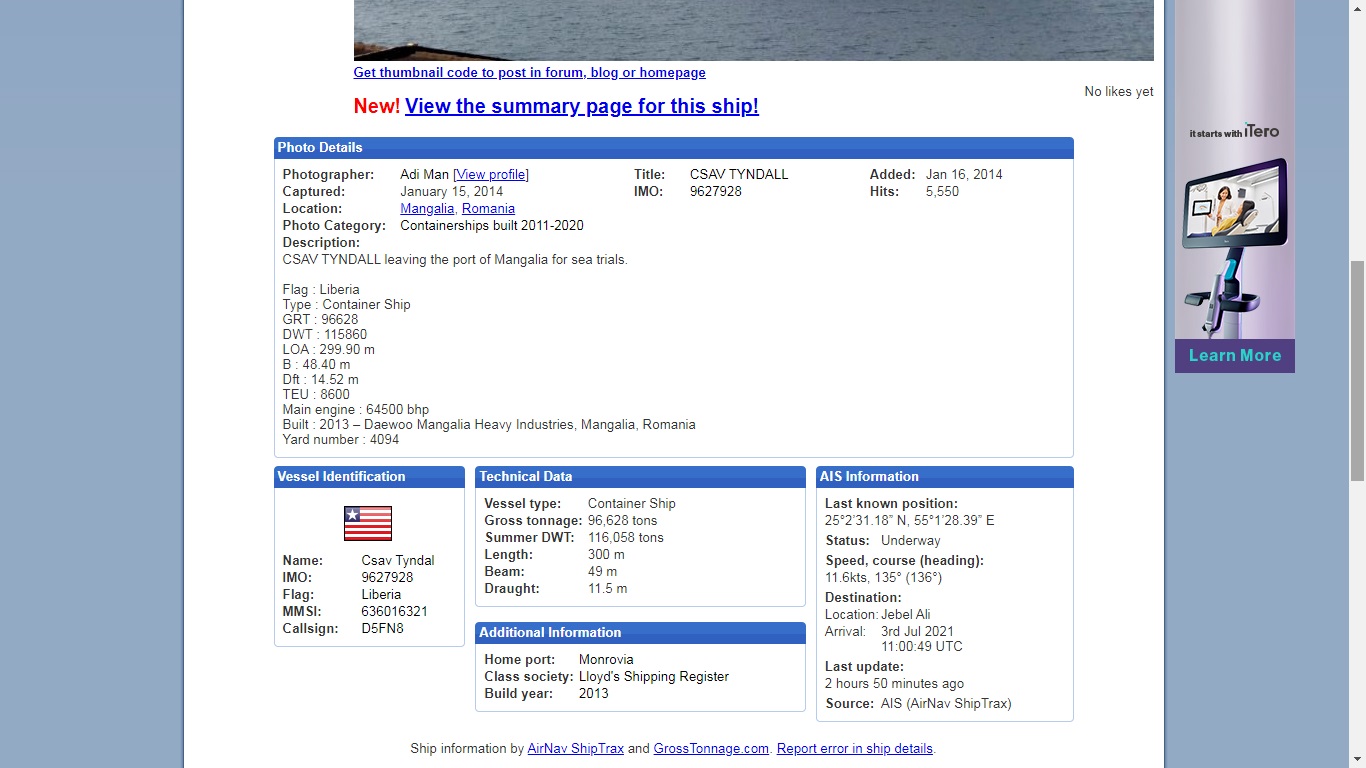The height and width of the screenshot is (768, 1366).
Task: Select captured date January 15, 2014
Action: tap(452, 192)
